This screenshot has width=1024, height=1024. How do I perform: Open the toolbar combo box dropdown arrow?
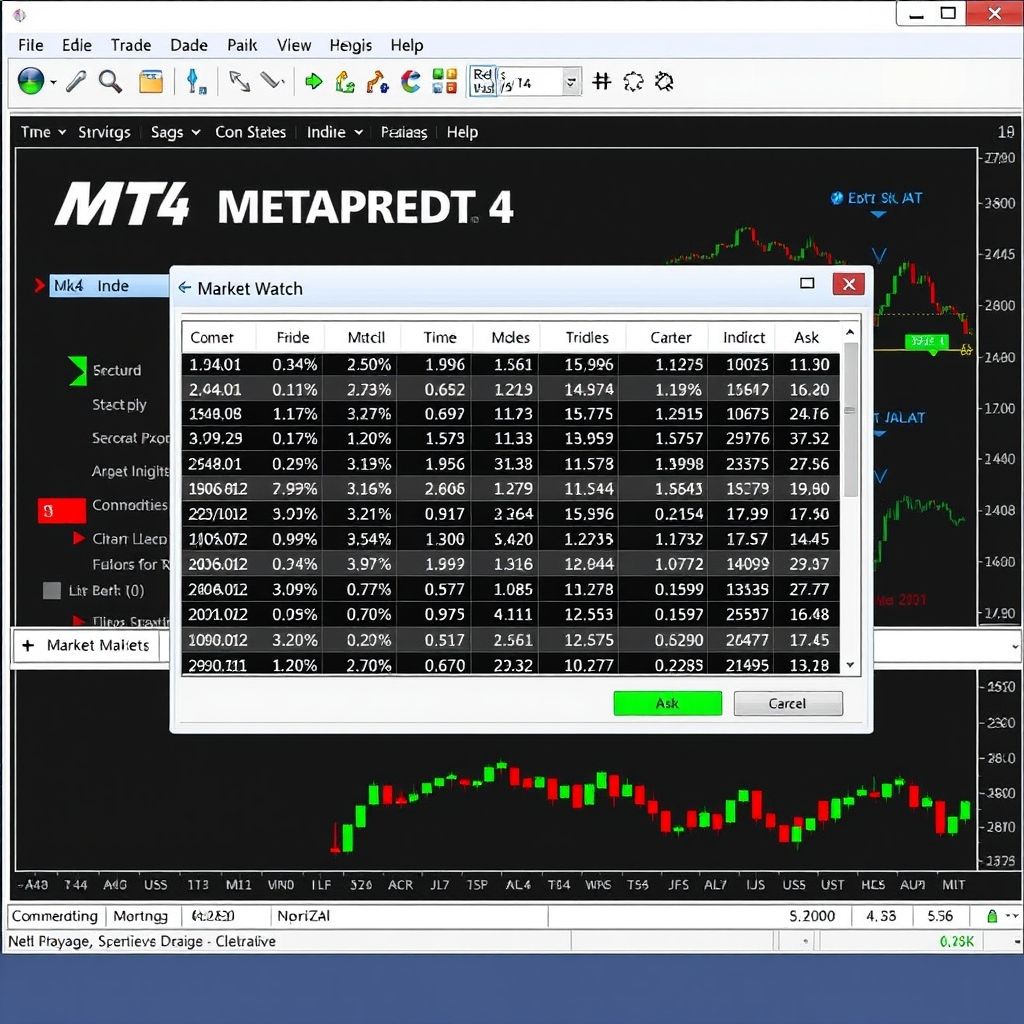(571, 82)
